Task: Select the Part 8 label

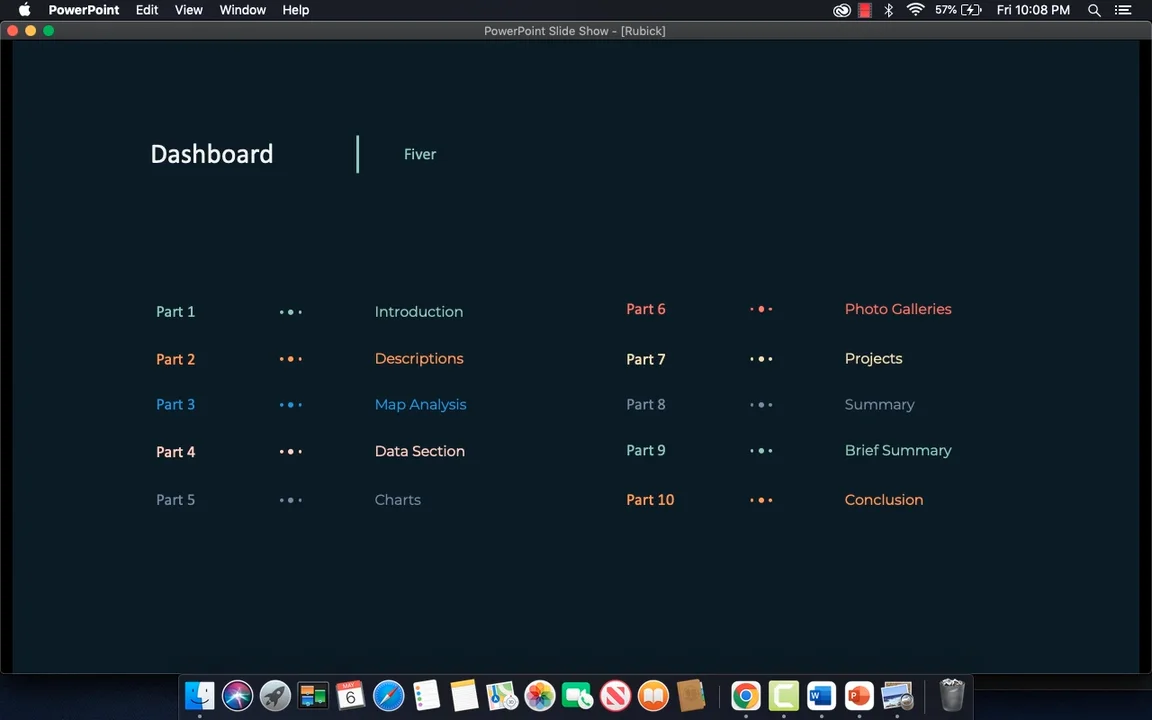Action: click(646, 405)
